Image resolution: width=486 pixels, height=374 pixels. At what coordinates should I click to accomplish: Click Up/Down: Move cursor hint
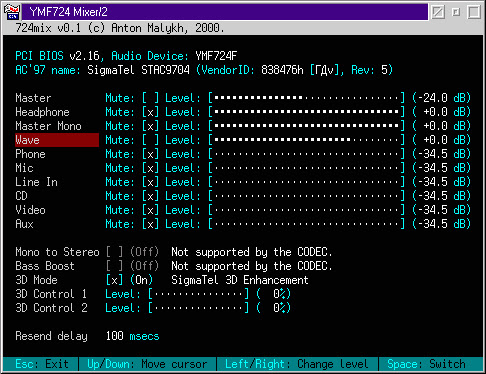click(147, 364)
